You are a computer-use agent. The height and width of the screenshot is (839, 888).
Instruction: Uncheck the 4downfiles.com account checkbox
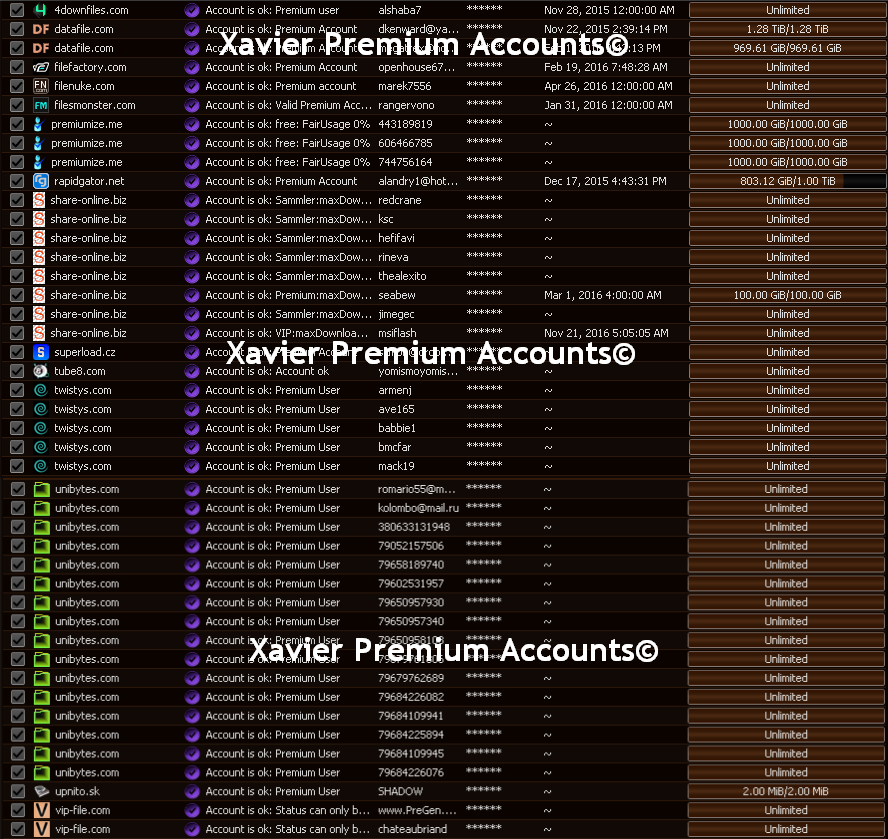tap(17, 10)
